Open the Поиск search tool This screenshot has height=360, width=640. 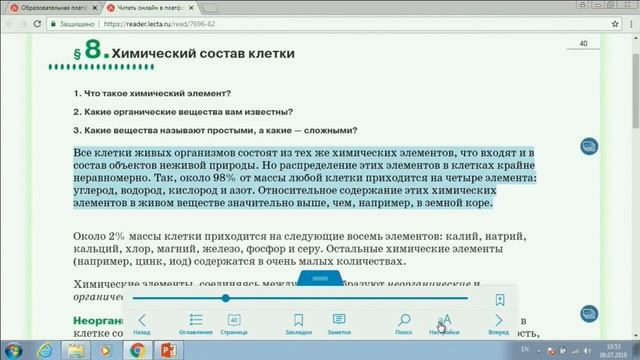coord(404,324)
